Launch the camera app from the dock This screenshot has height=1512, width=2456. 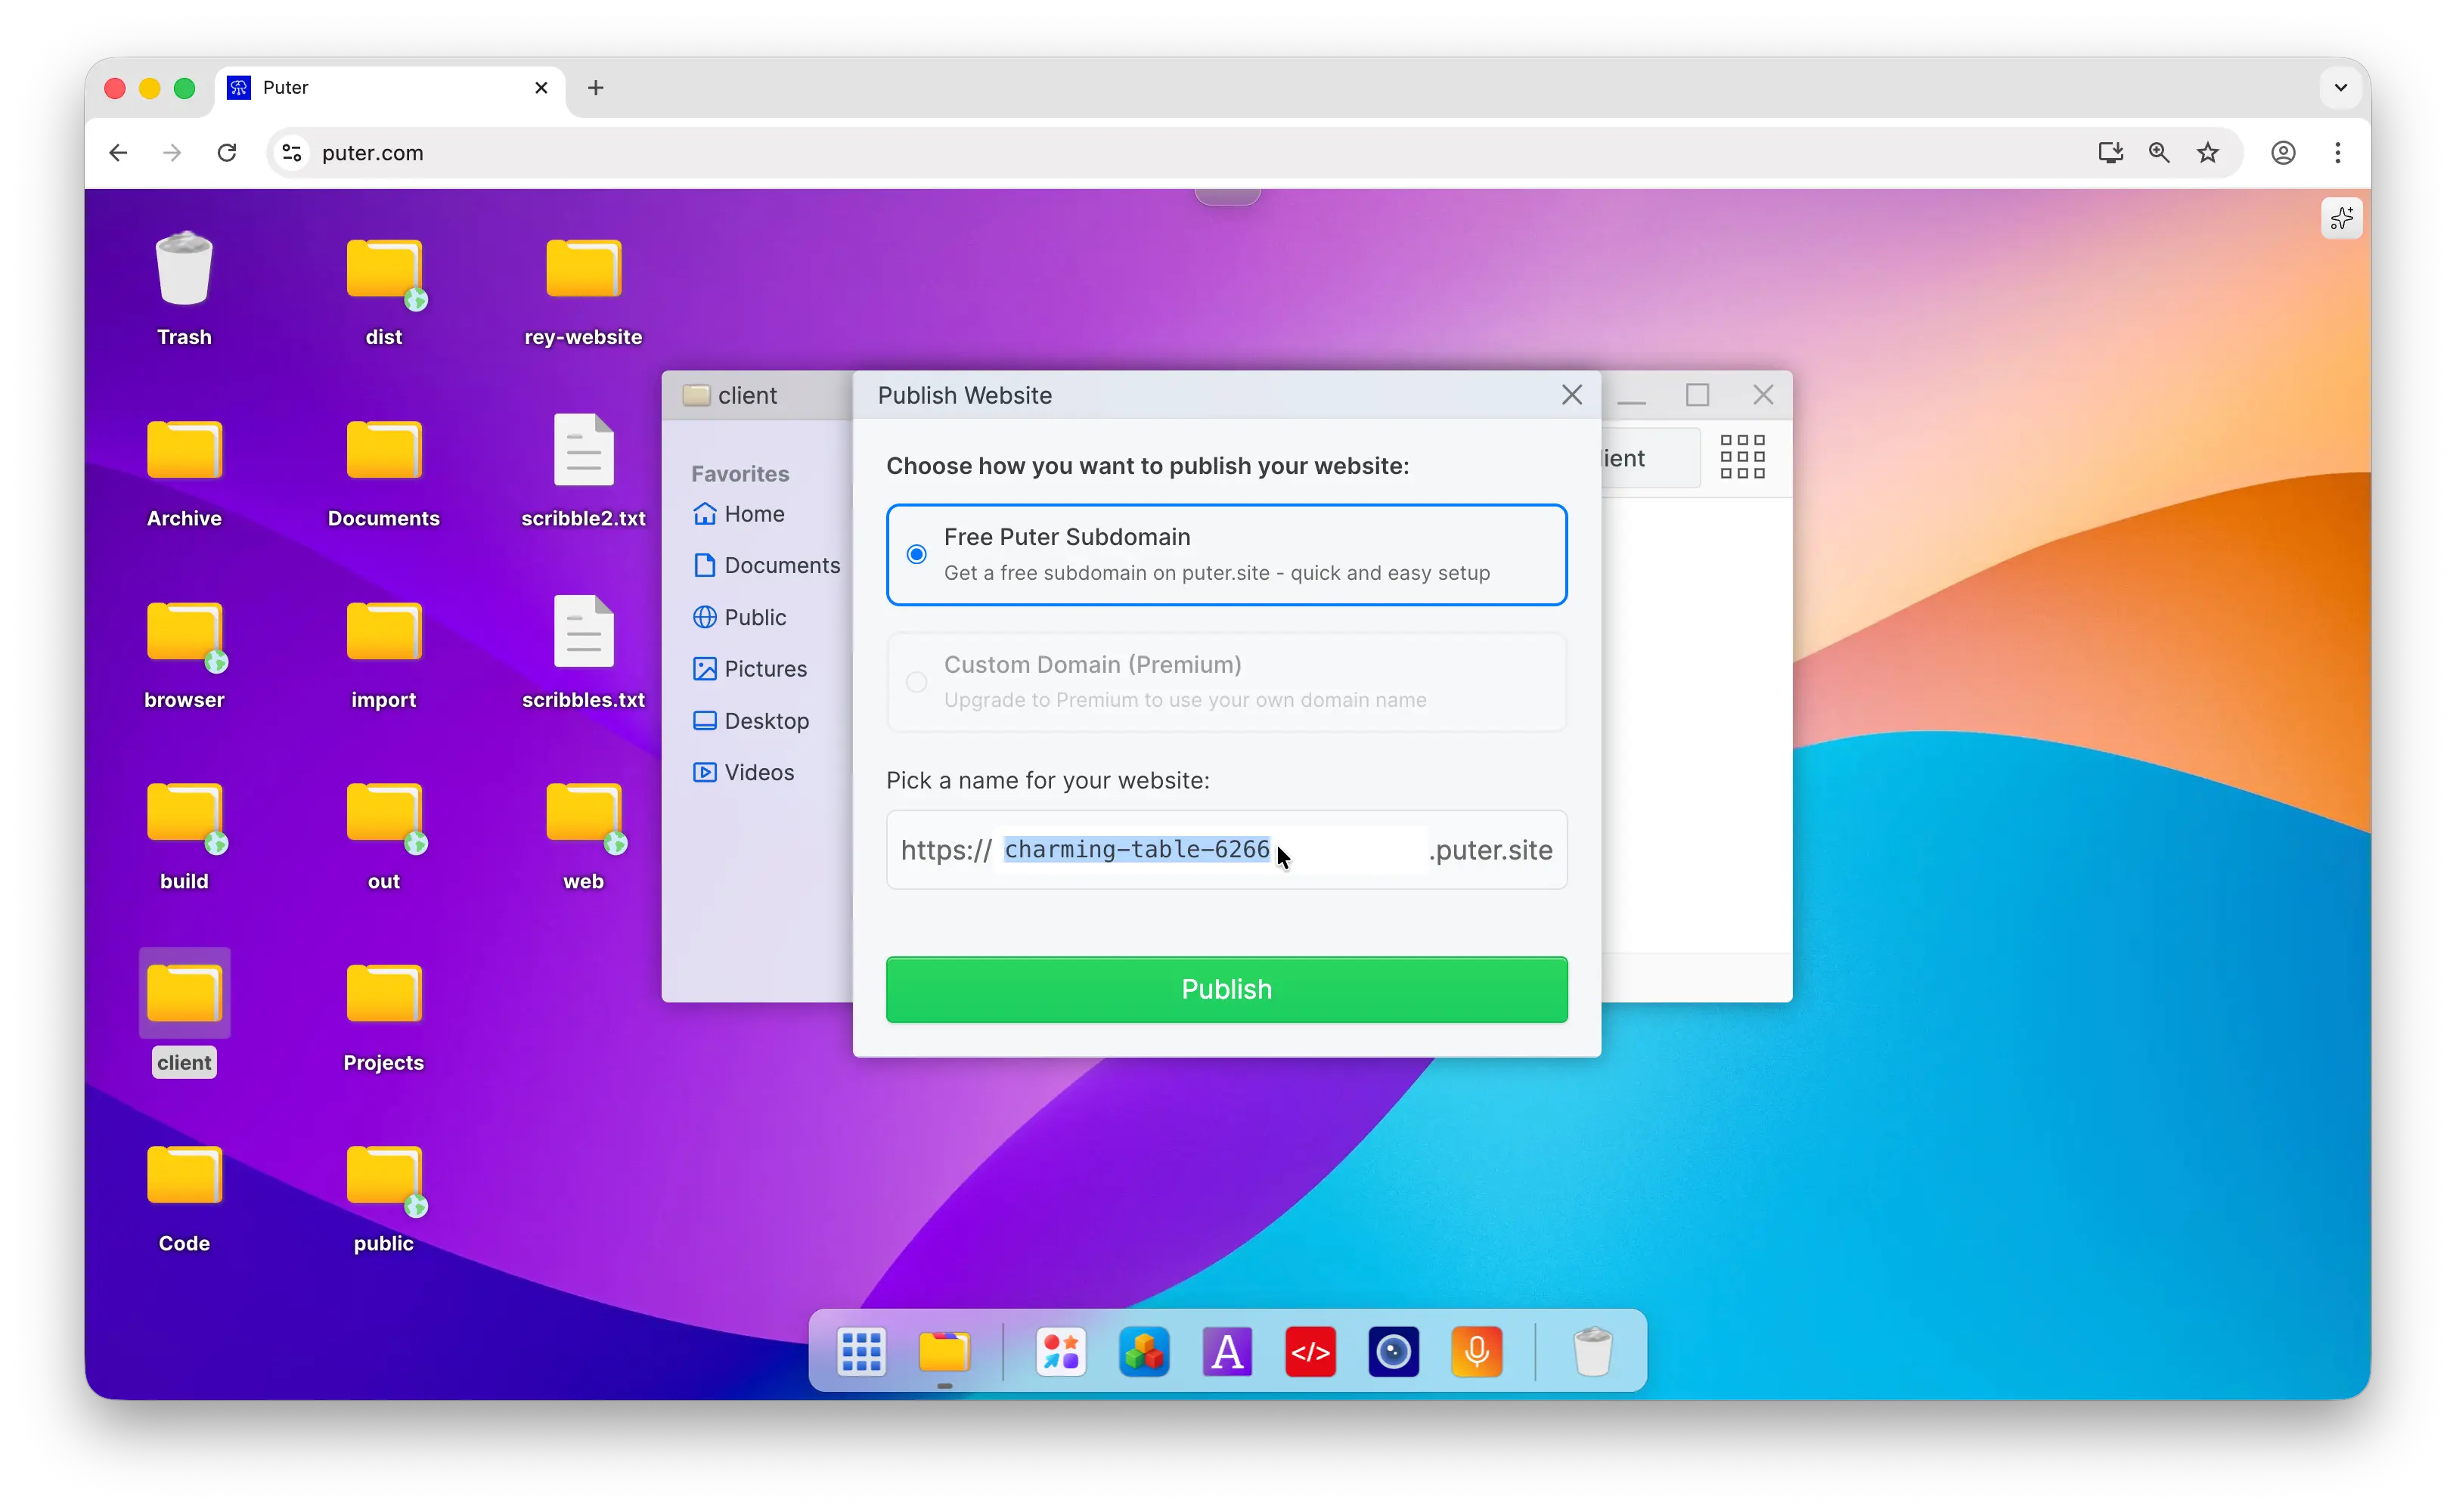(1393, 1351)
